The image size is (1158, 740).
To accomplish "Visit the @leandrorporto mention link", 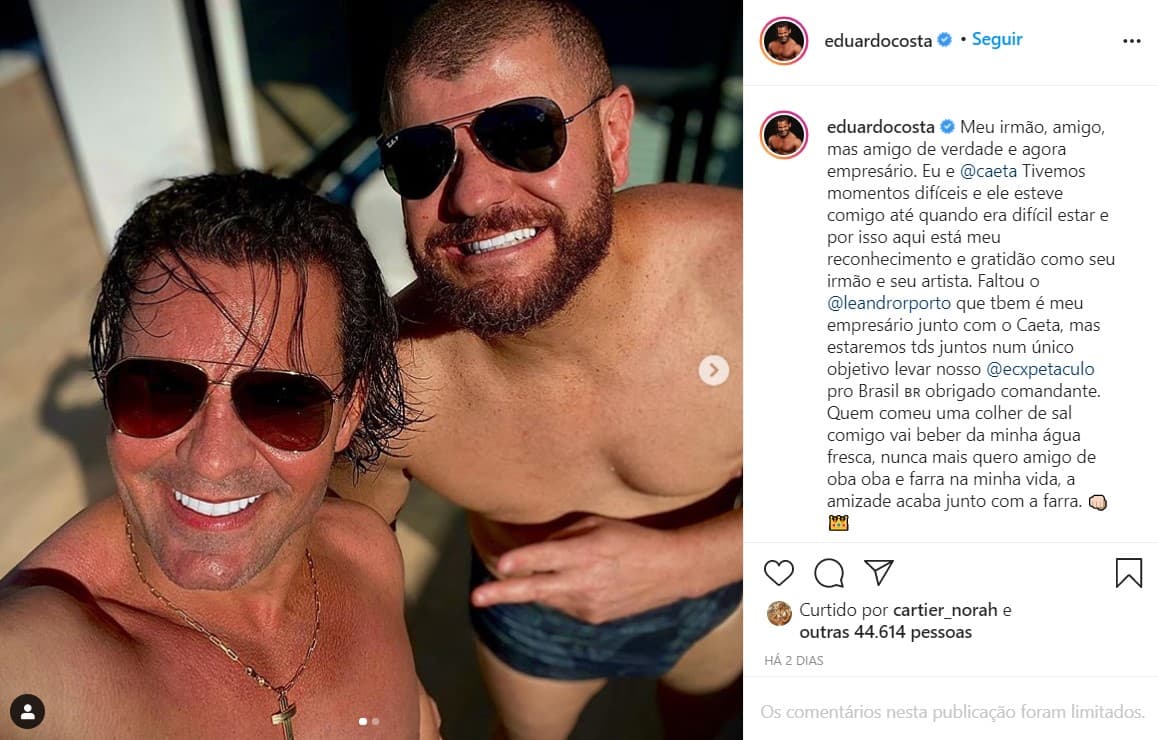I will click(x=889, y=304).
